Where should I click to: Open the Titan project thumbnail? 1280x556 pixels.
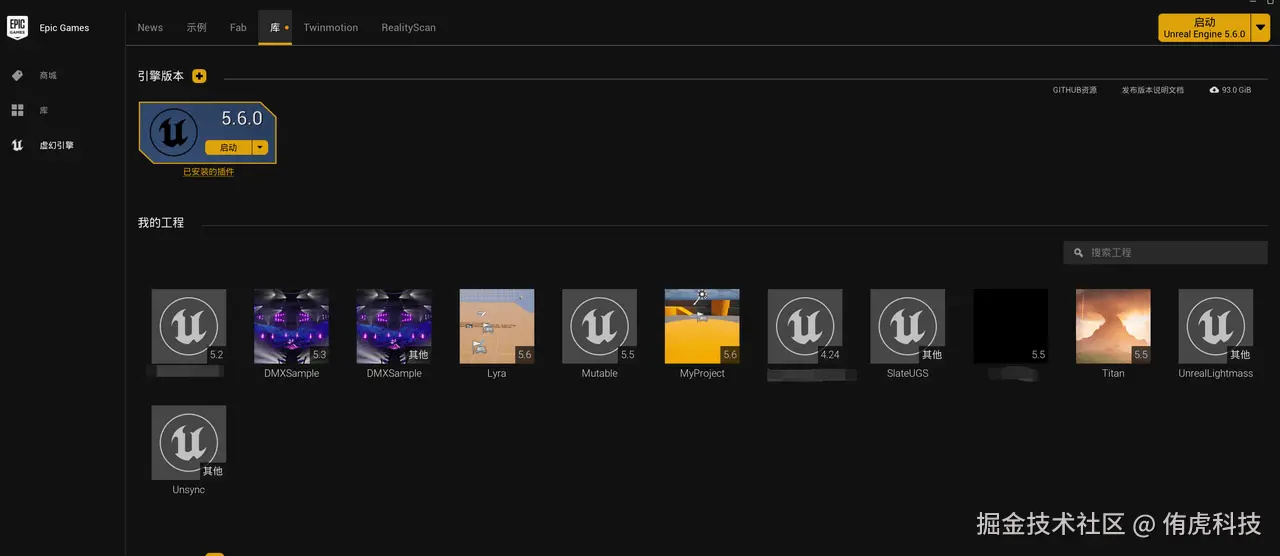pyautogui.click(x=1113, y=326)
